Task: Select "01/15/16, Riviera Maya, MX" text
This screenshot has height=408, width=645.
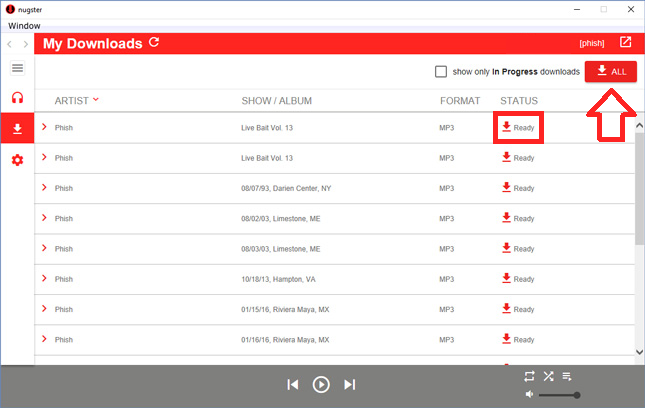Action: [x=285, y=310]
